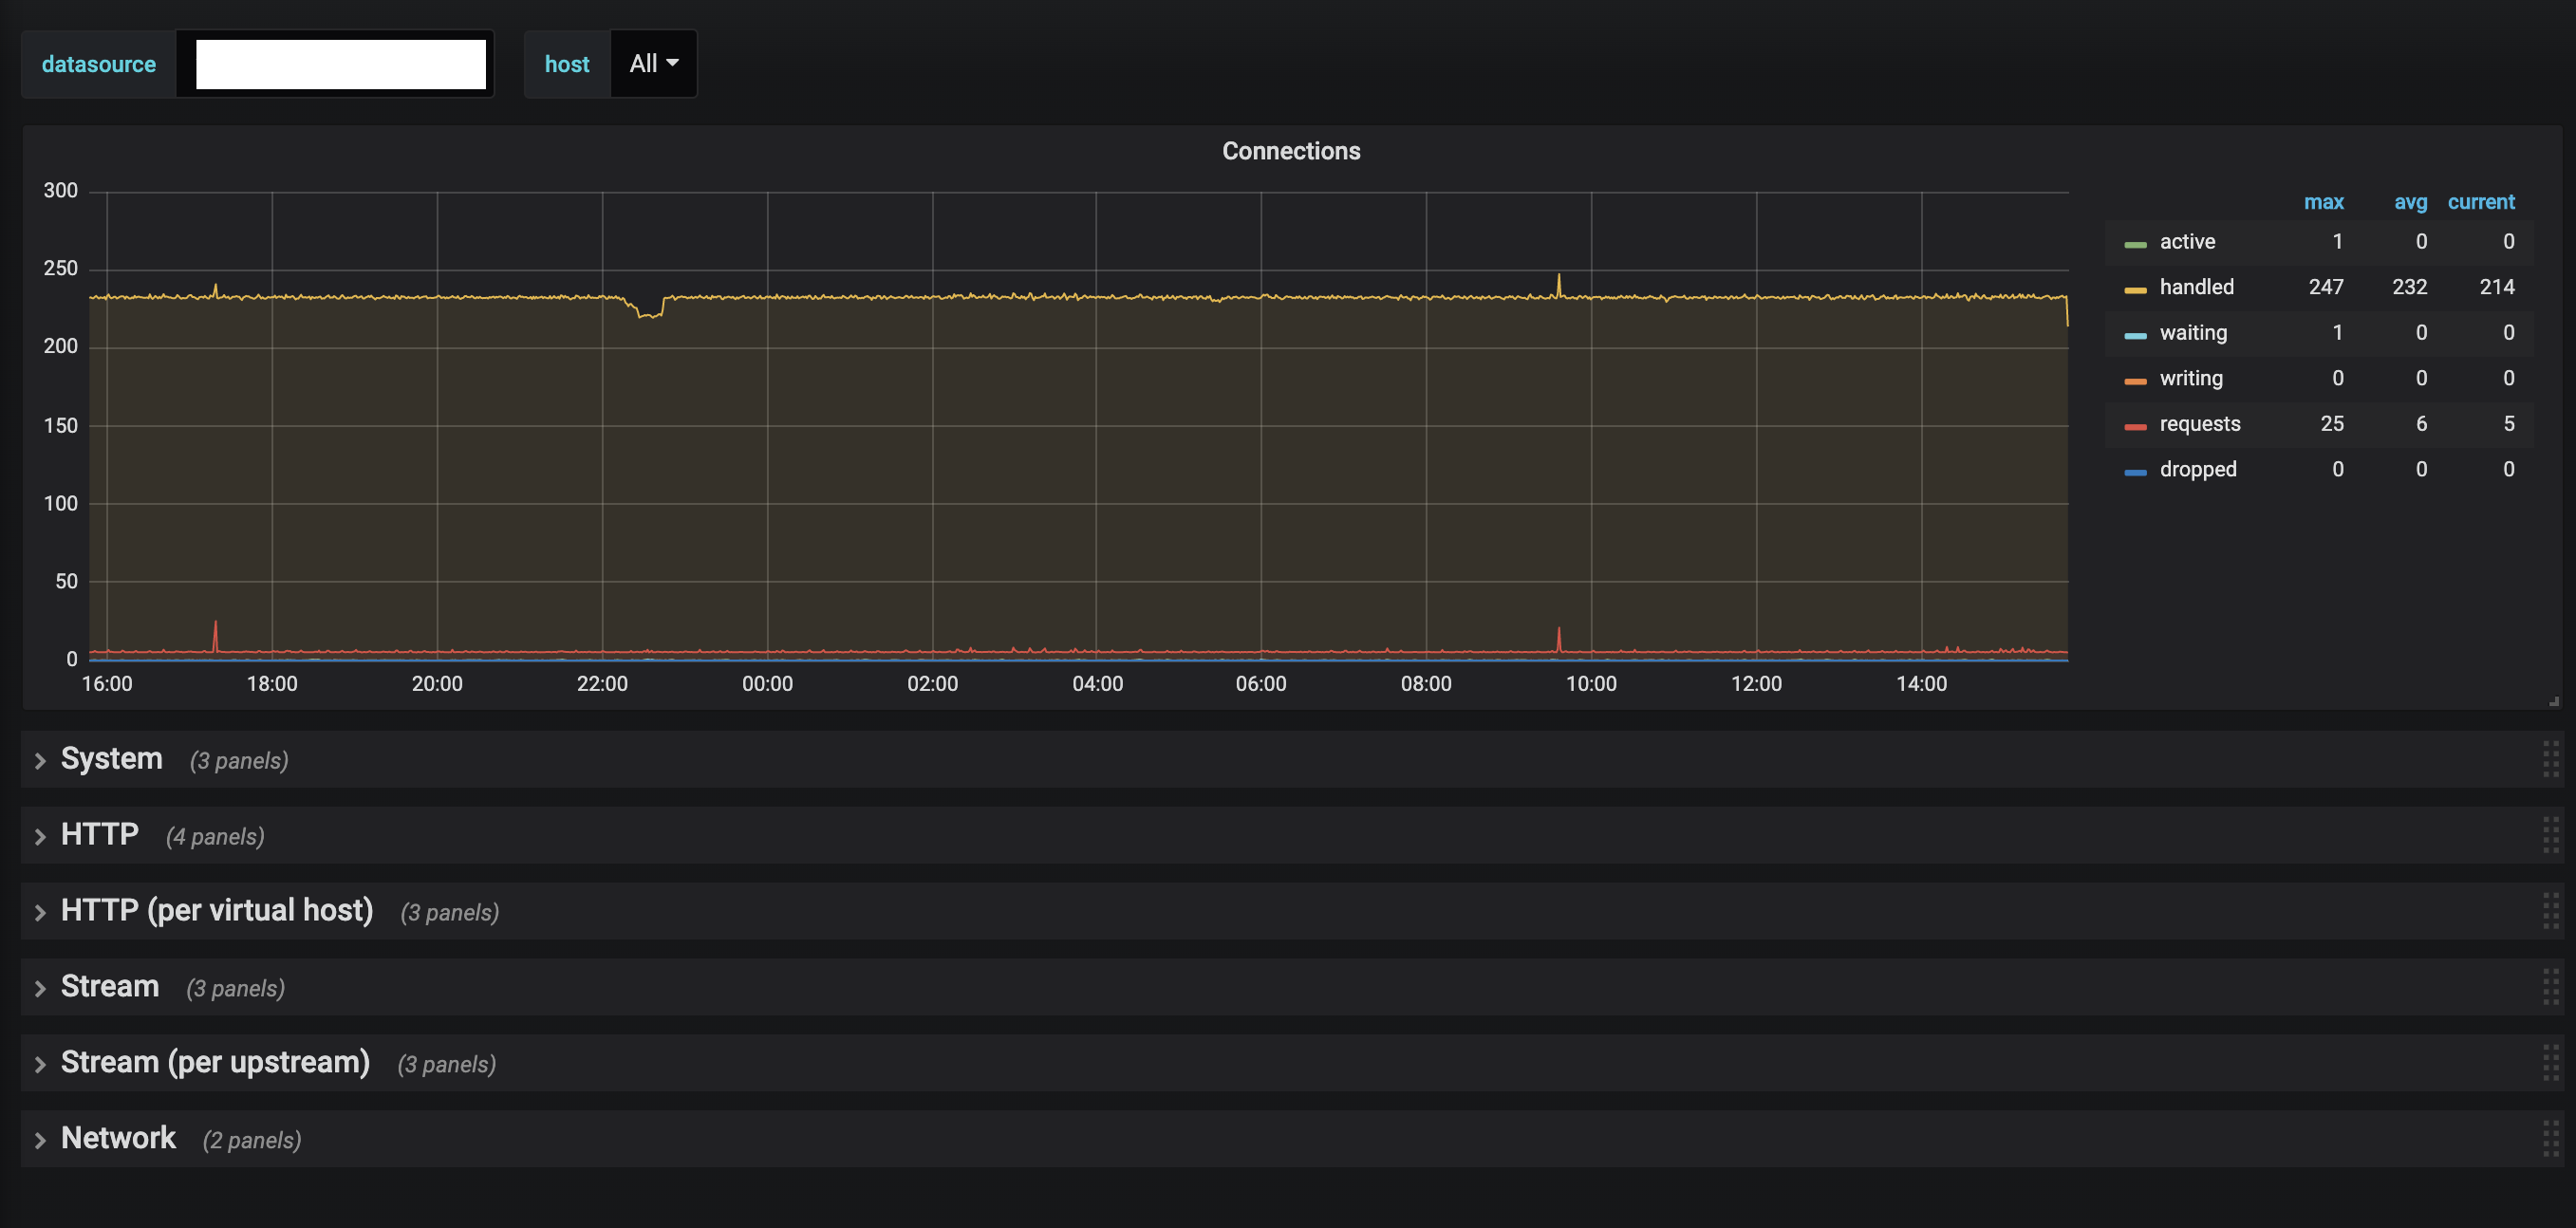
Task: Toggle the dropped series in the legend
Action: click(x=2198, y=469)
